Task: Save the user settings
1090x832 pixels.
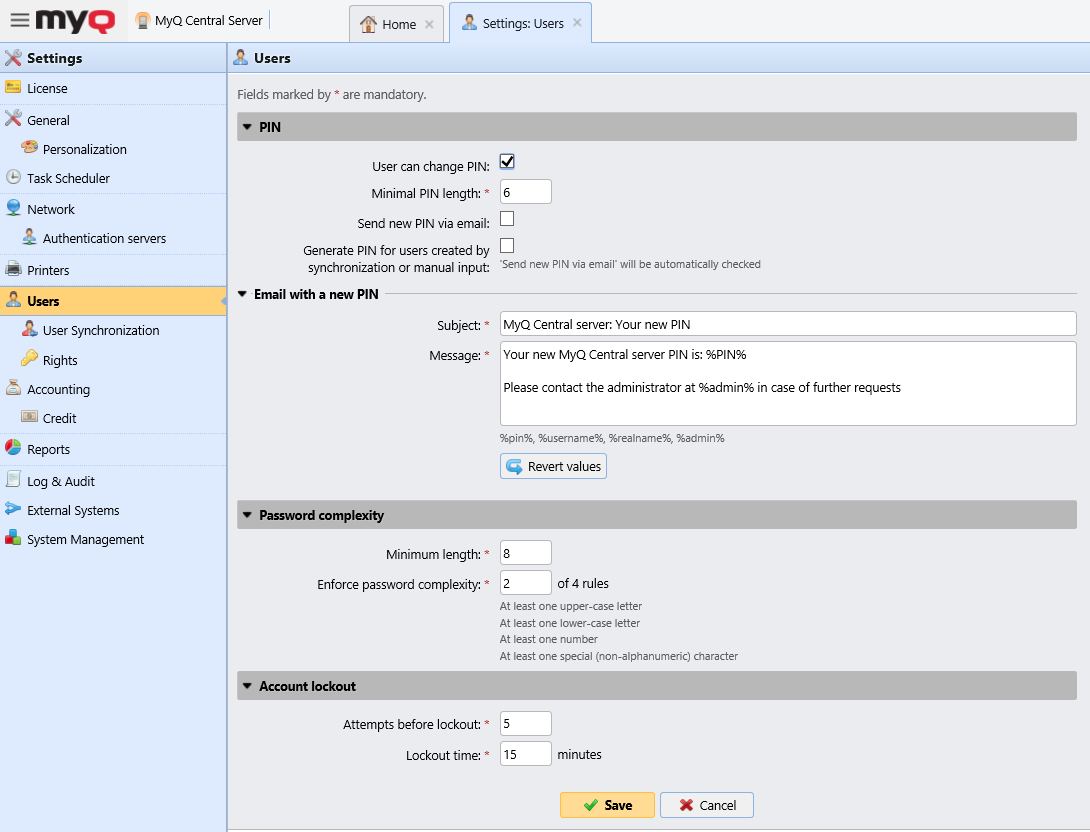Action: 607,805
